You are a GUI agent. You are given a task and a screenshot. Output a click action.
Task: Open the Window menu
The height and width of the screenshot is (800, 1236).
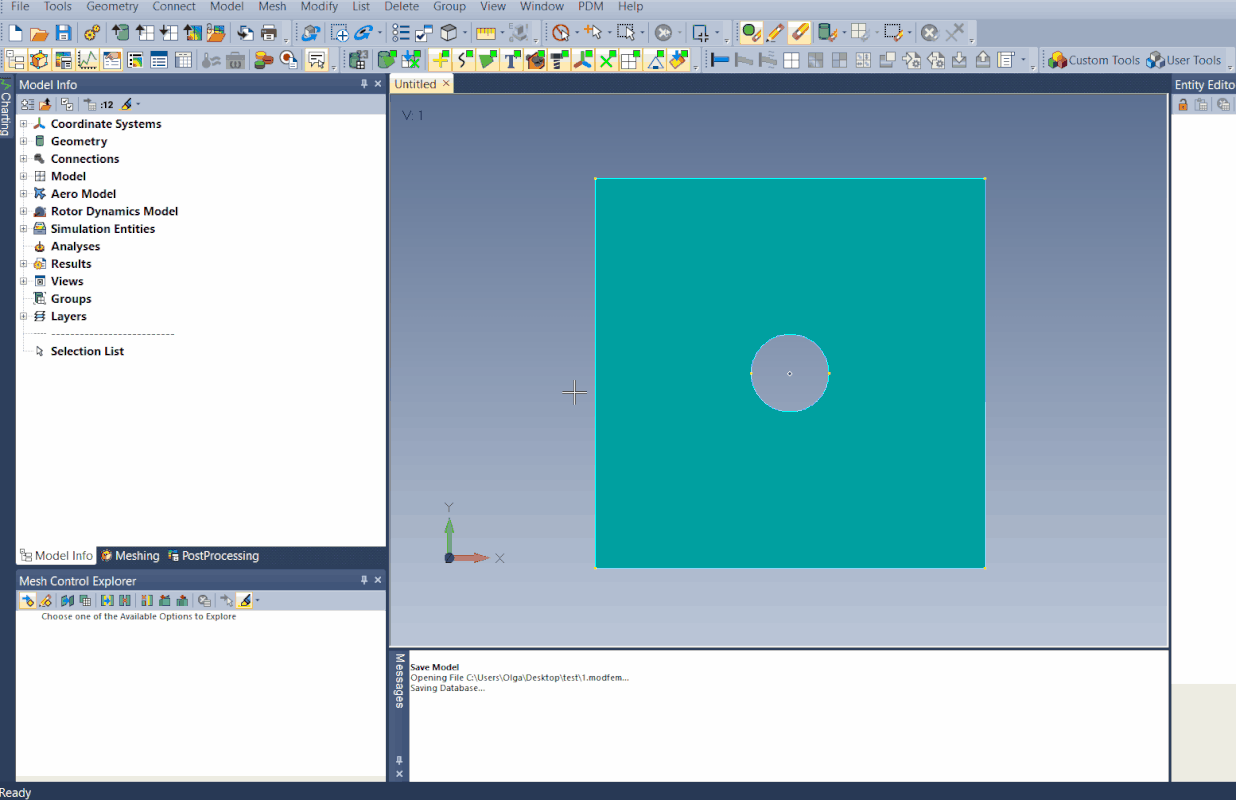coord(542,7)
